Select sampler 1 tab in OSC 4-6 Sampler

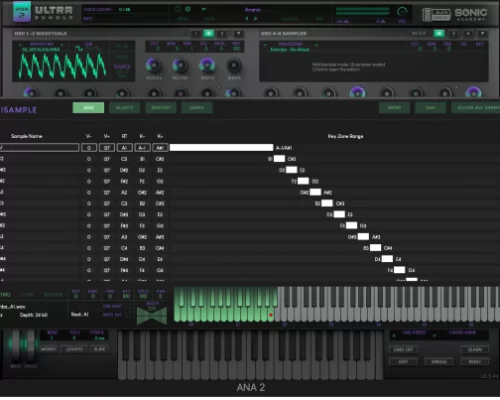point(439,34)
